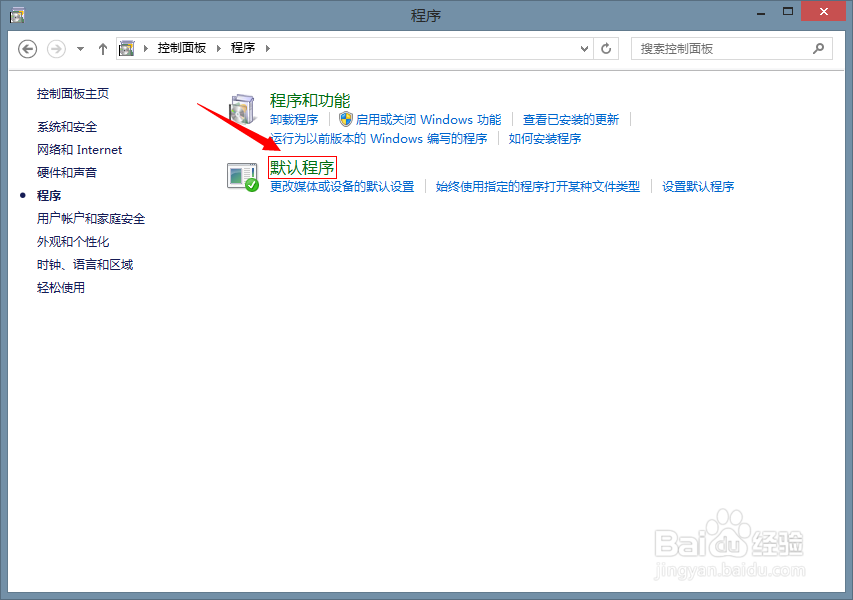
Task: Open 外观和个性化 category
Action: point(73,242)
